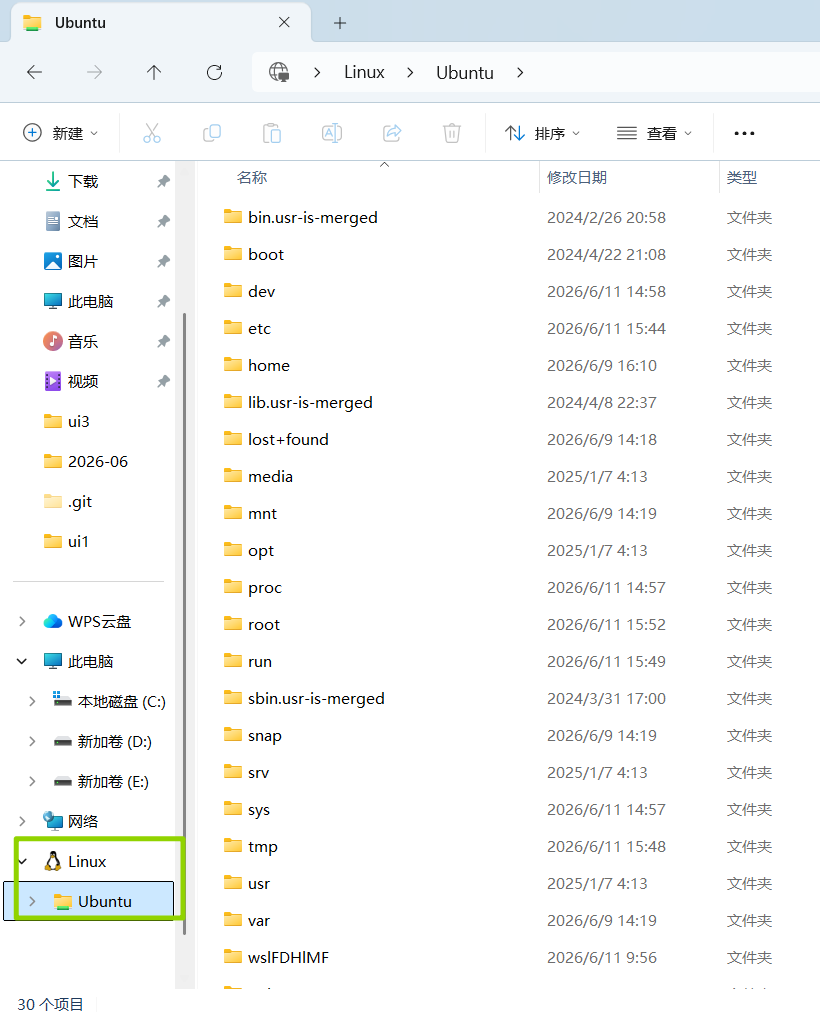This screenshot has width=820, height=1016.
Task: Go back to the previous folder
Action: click(x=34, y=72)
